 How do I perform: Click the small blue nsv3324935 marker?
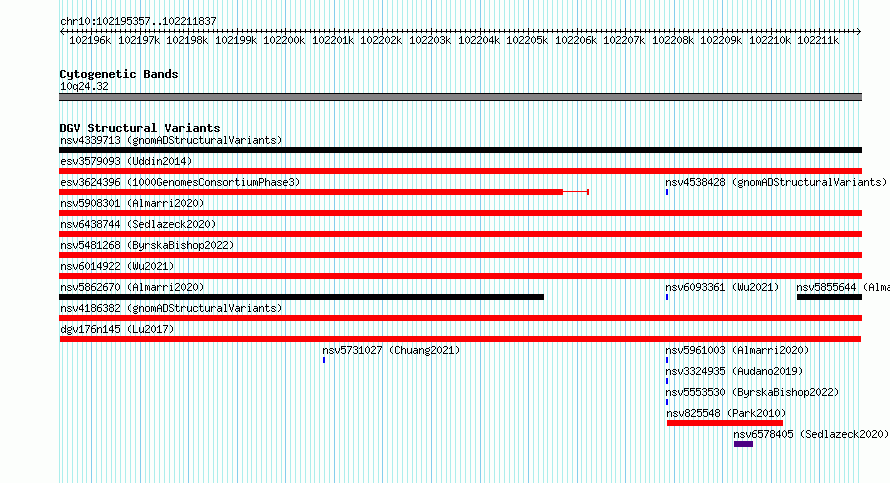(x=667, y=381)
